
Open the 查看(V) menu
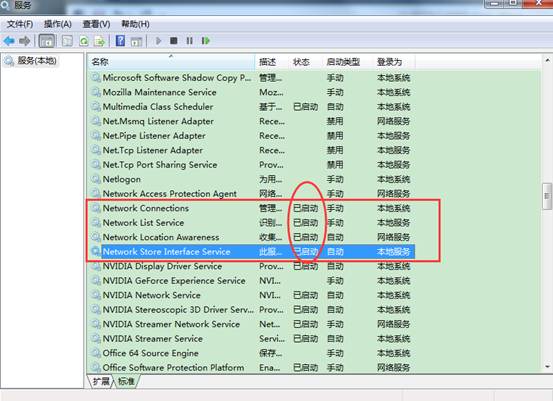pyautogui.click(x=96, y=24)
